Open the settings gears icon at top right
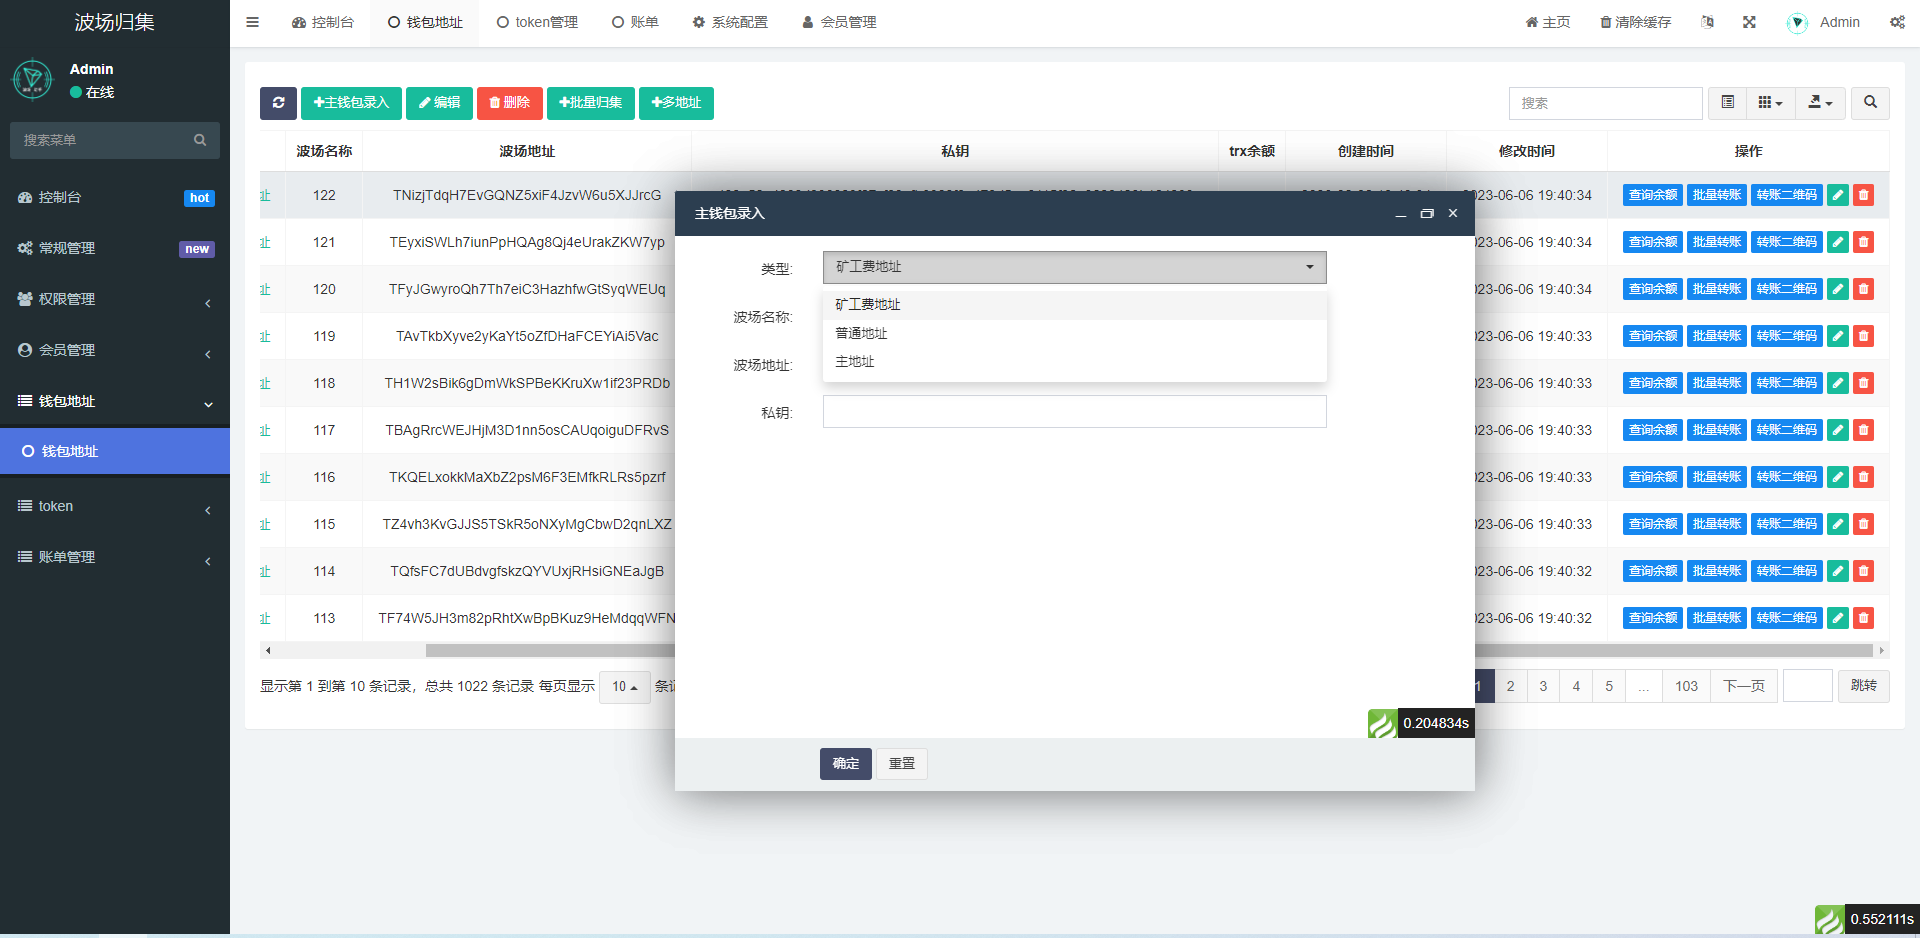The width and height of the screenshot is (1920, 938). click(x=1897, y=22)
